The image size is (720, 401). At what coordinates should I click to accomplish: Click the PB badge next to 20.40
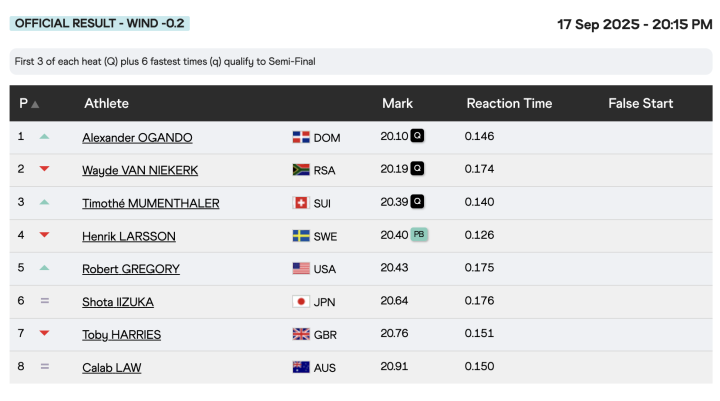(x=420, y=235)
